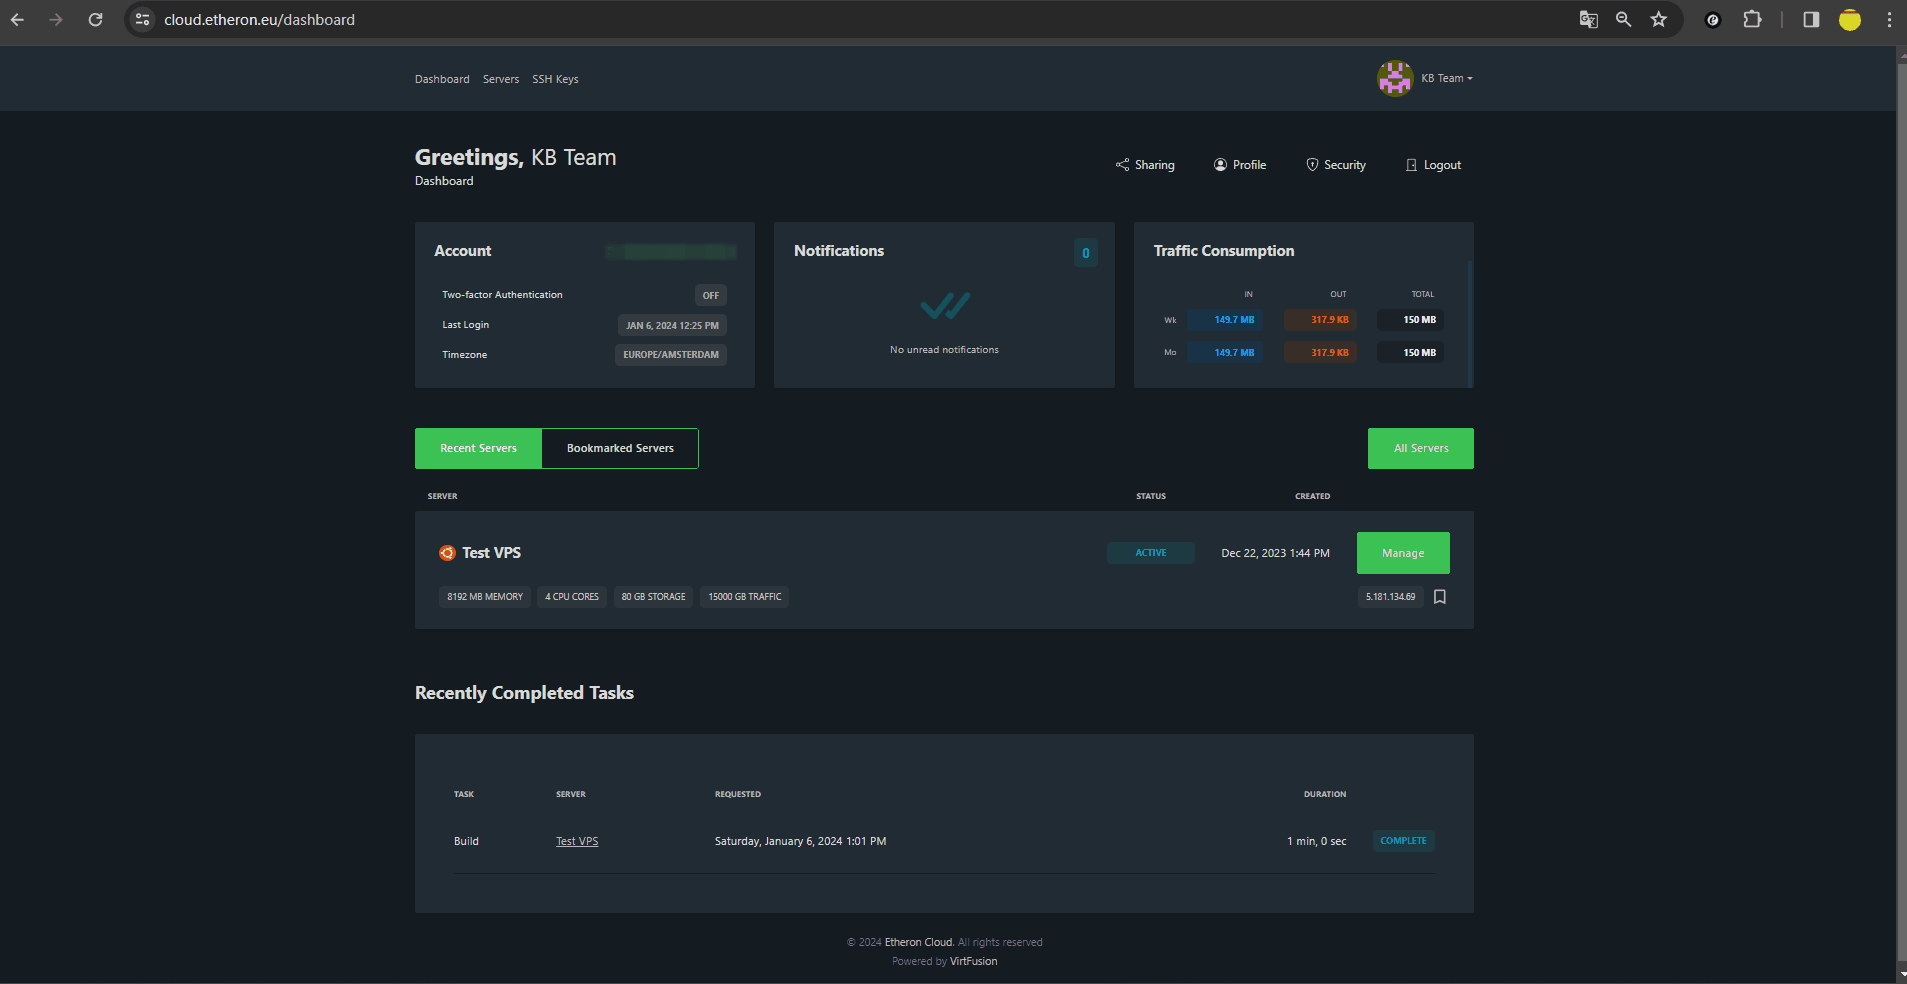This screenshot has height=984, width=1907.
Task: Click the browser bookmark star icon
Action: pyautogui.click(x=1659, y=20)
